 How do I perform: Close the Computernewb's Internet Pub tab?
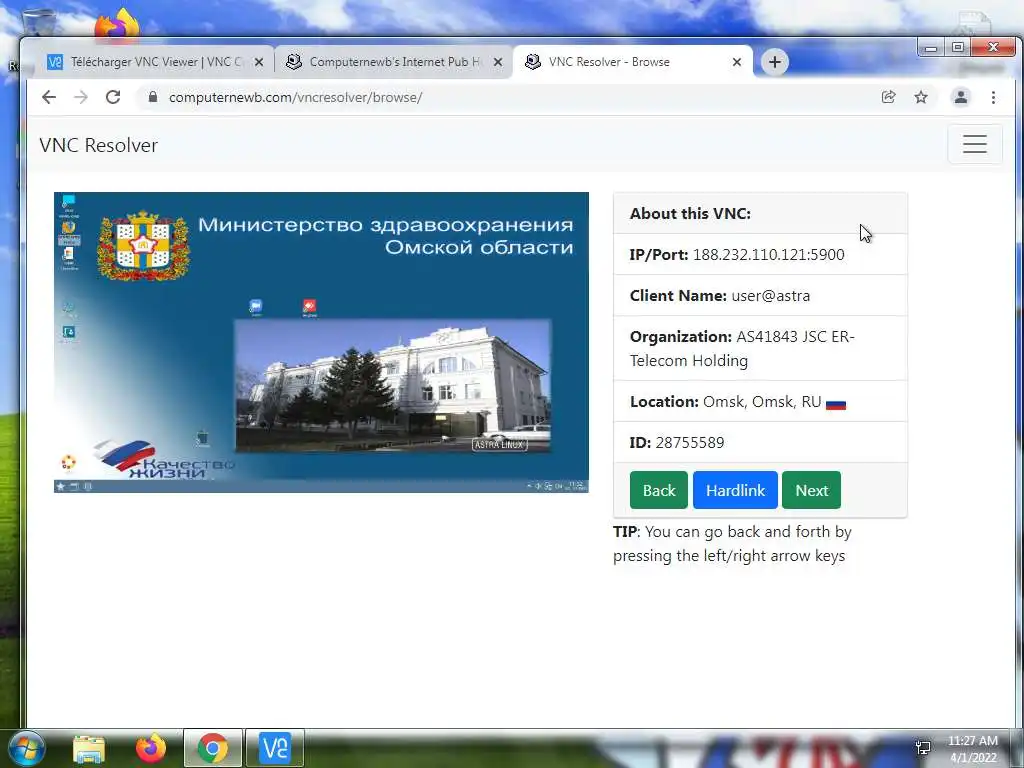(x=498, y=62)
